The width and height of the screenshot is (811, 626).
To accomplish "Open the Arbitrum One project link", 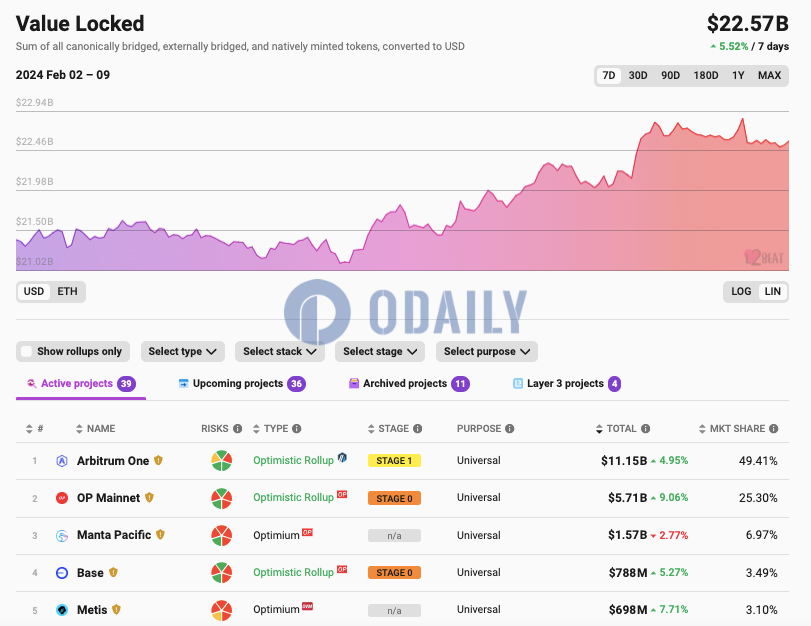I will (x=113, y=460).
